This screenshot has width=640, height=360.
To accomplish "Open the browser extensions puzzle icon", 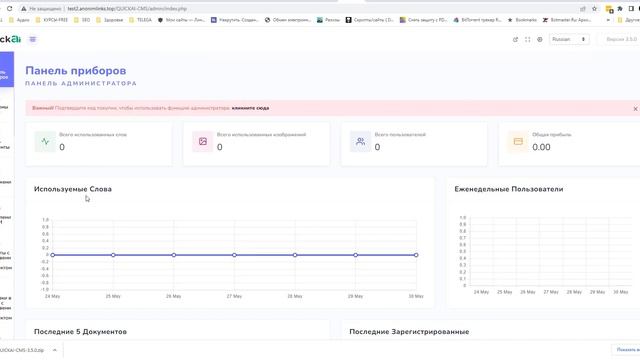I will coord(620,9).
